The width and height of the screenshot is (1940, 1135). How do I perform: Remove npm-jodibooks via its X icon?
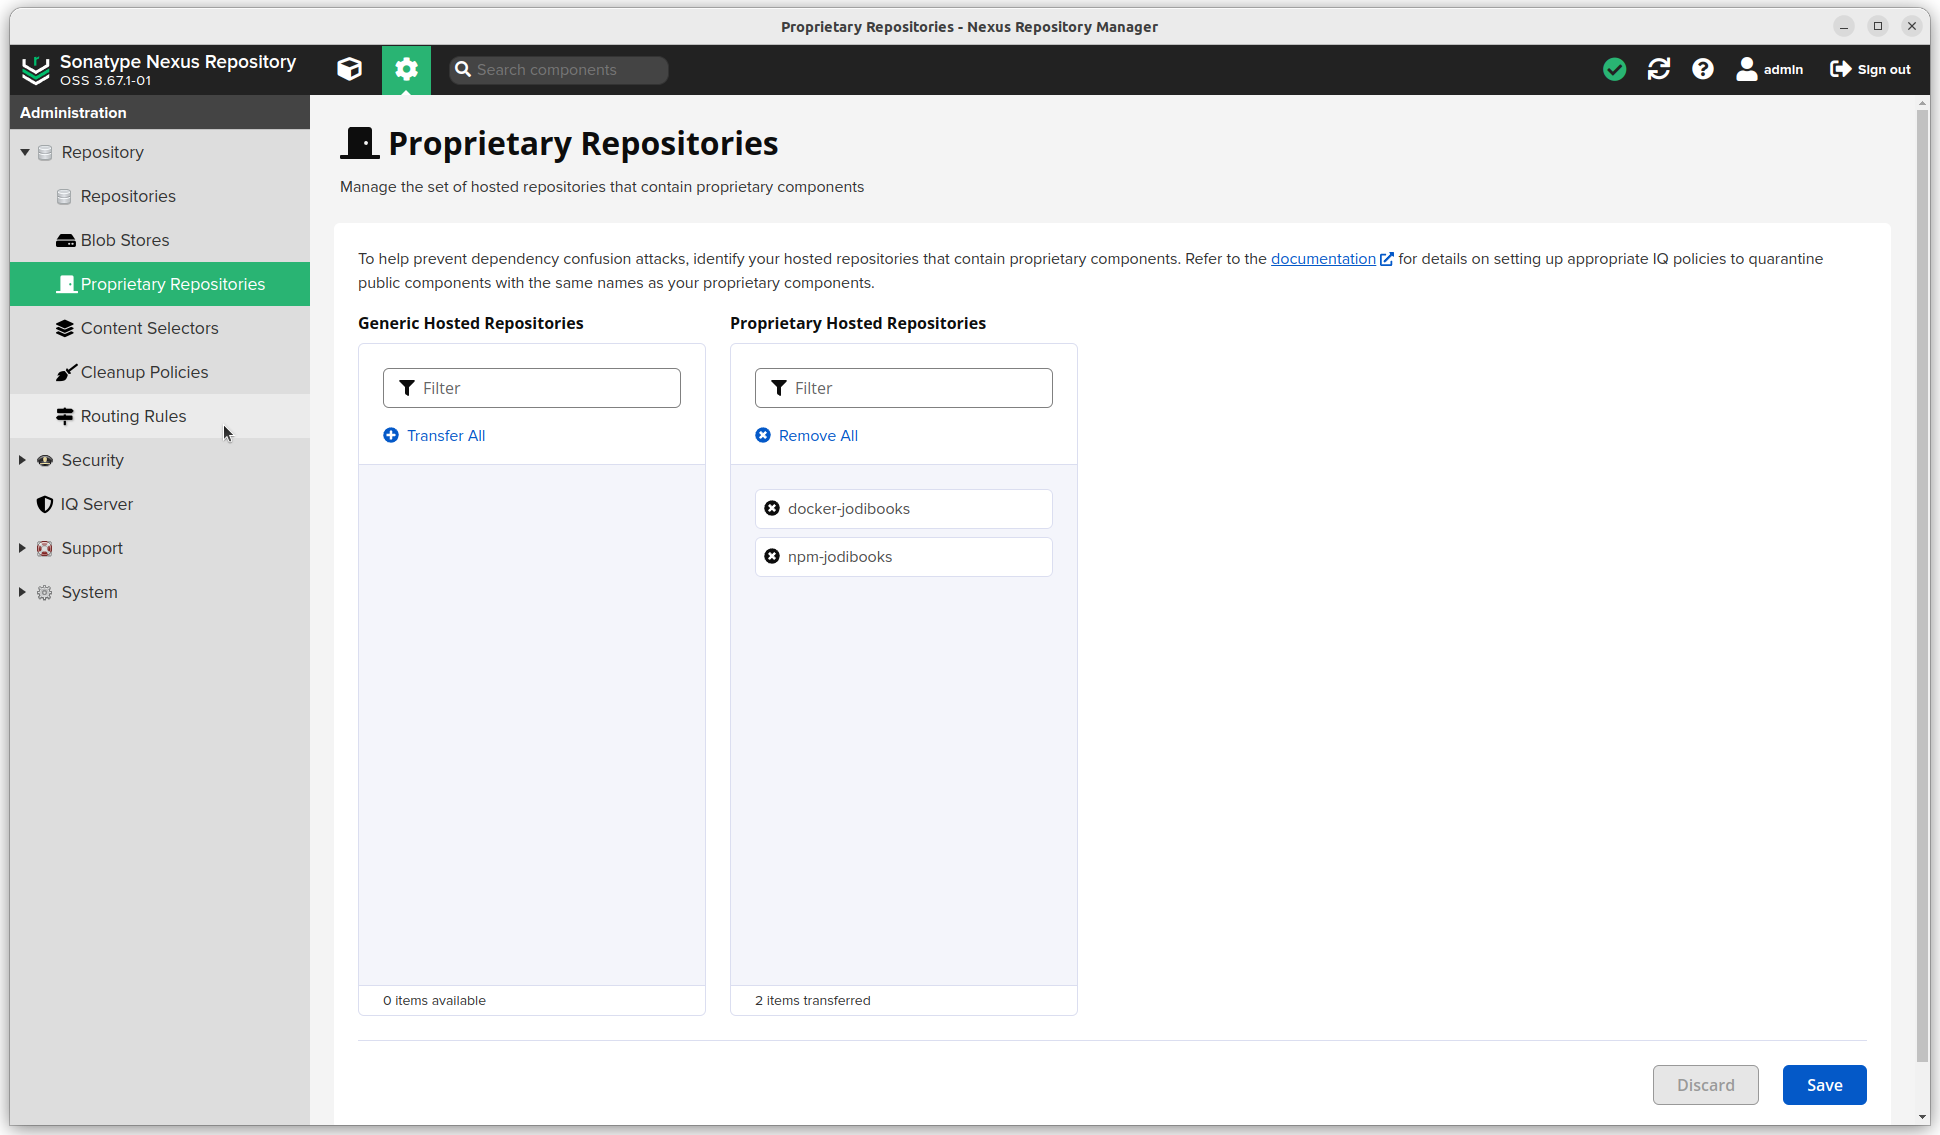tap(772, 556)
